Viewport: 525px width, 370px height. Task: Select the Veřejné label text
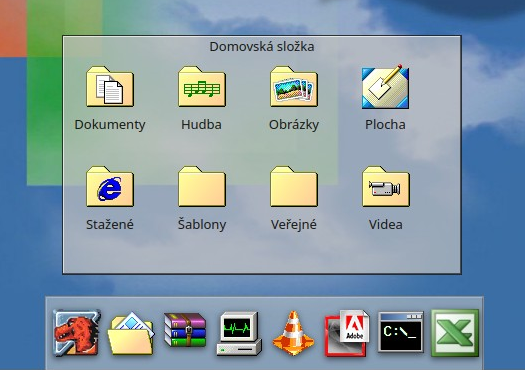pyautogui.click(x=294, y=224)
